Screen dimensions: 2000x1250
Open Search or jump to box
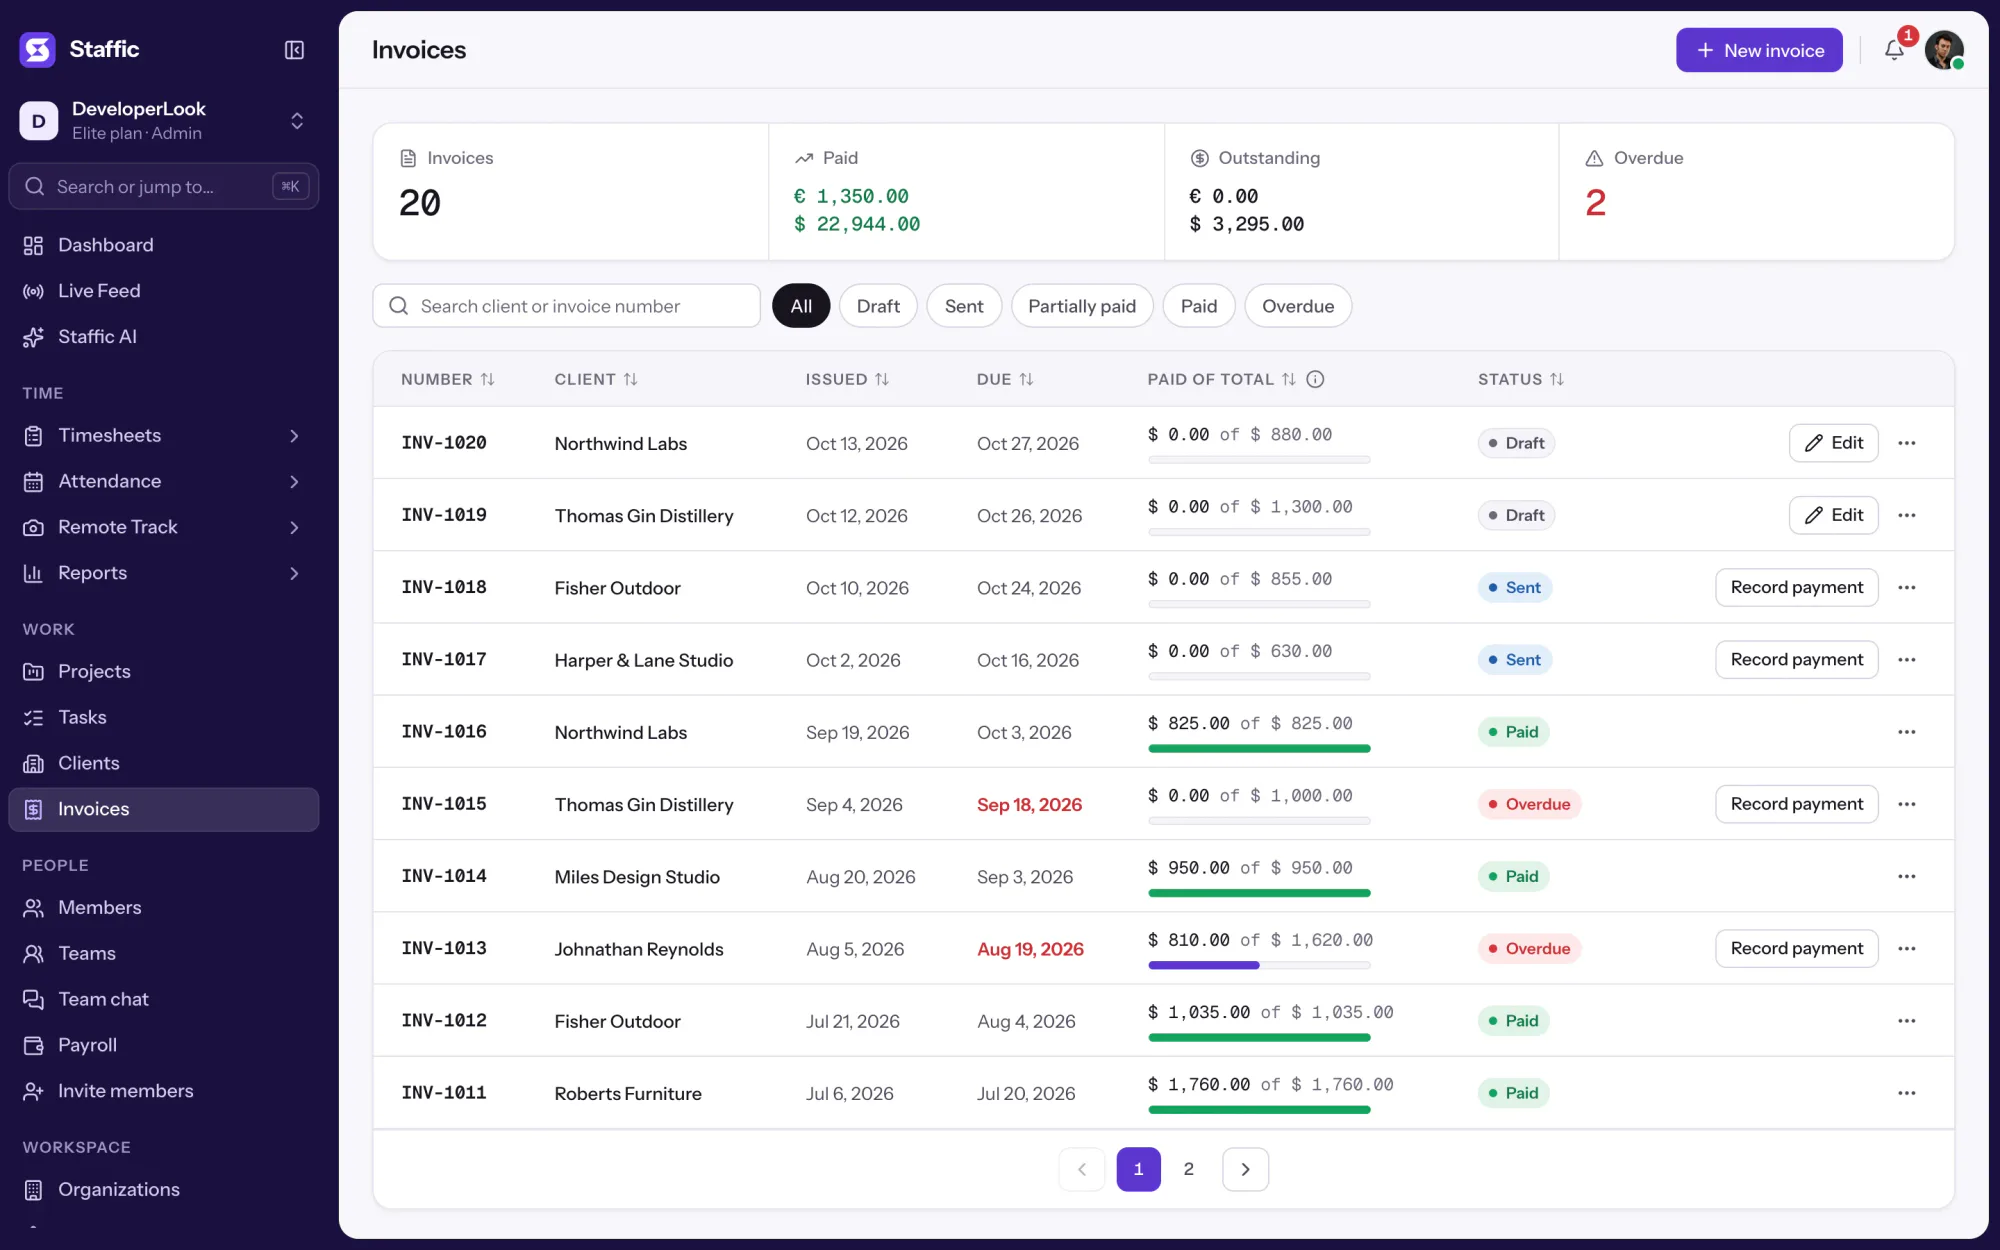coord(163,186)
